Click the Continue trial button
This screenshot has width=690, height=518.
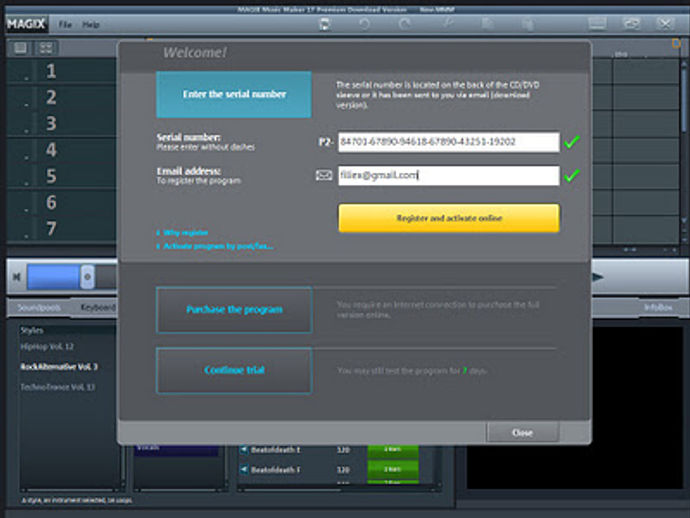pyautogui.click(x=234, y=370)
